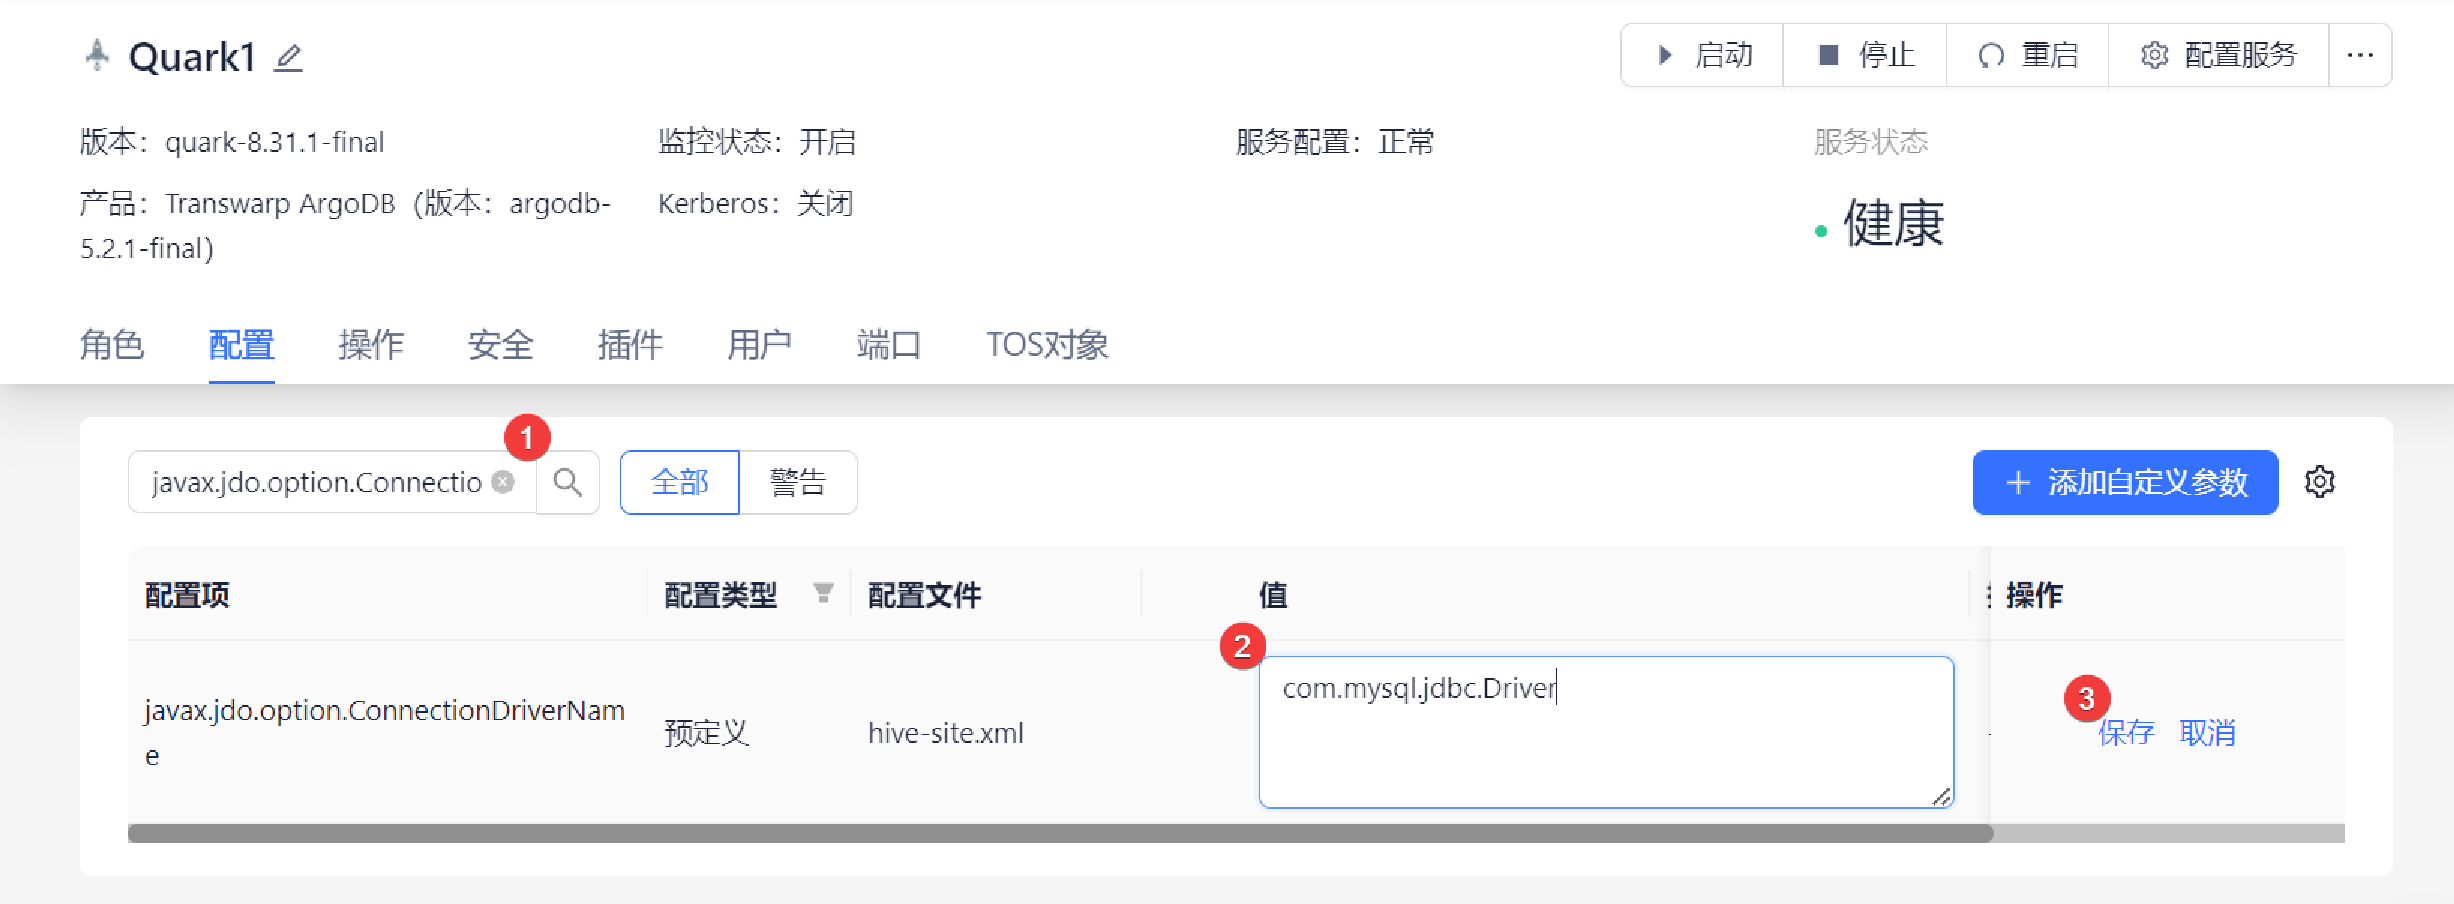The height and width of the screenshot is (904, 2454).
Task: Click the hive-site.xml file cell
Action: 946,733
